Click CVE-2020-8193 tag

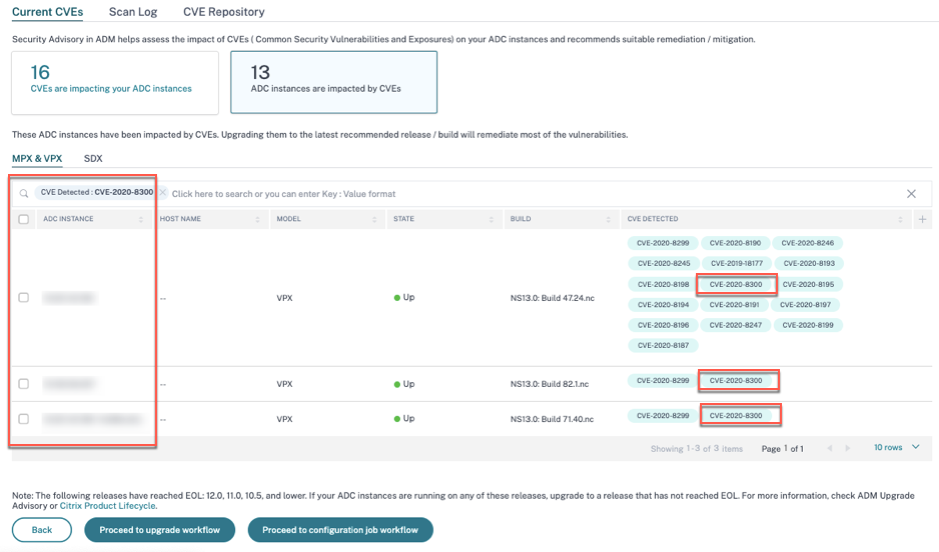pyautogui.click(x=808, y=263)
